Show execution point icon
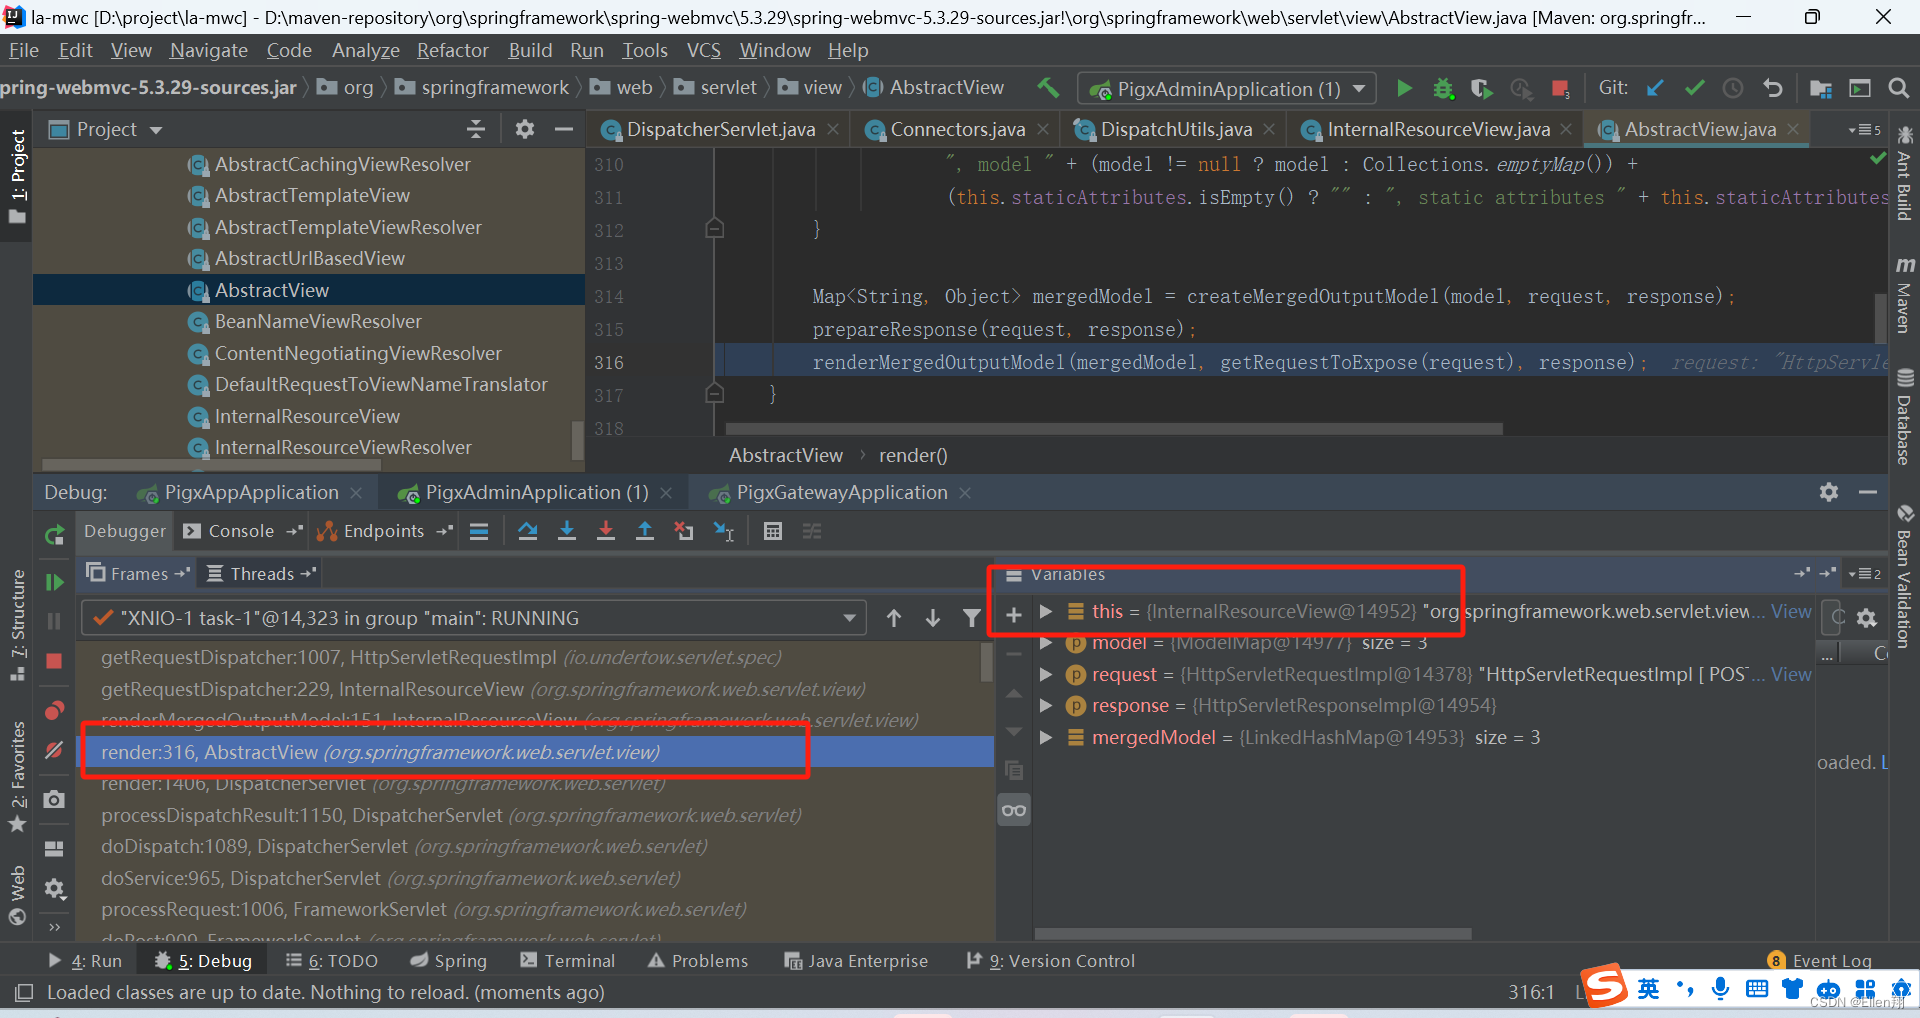 (479, 531)
